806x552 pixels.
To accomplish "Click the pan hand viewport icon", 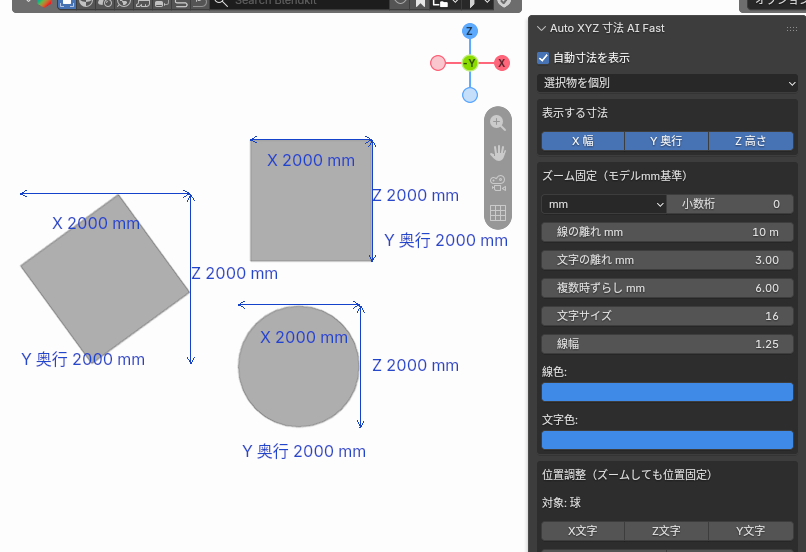I will point(498,153).
